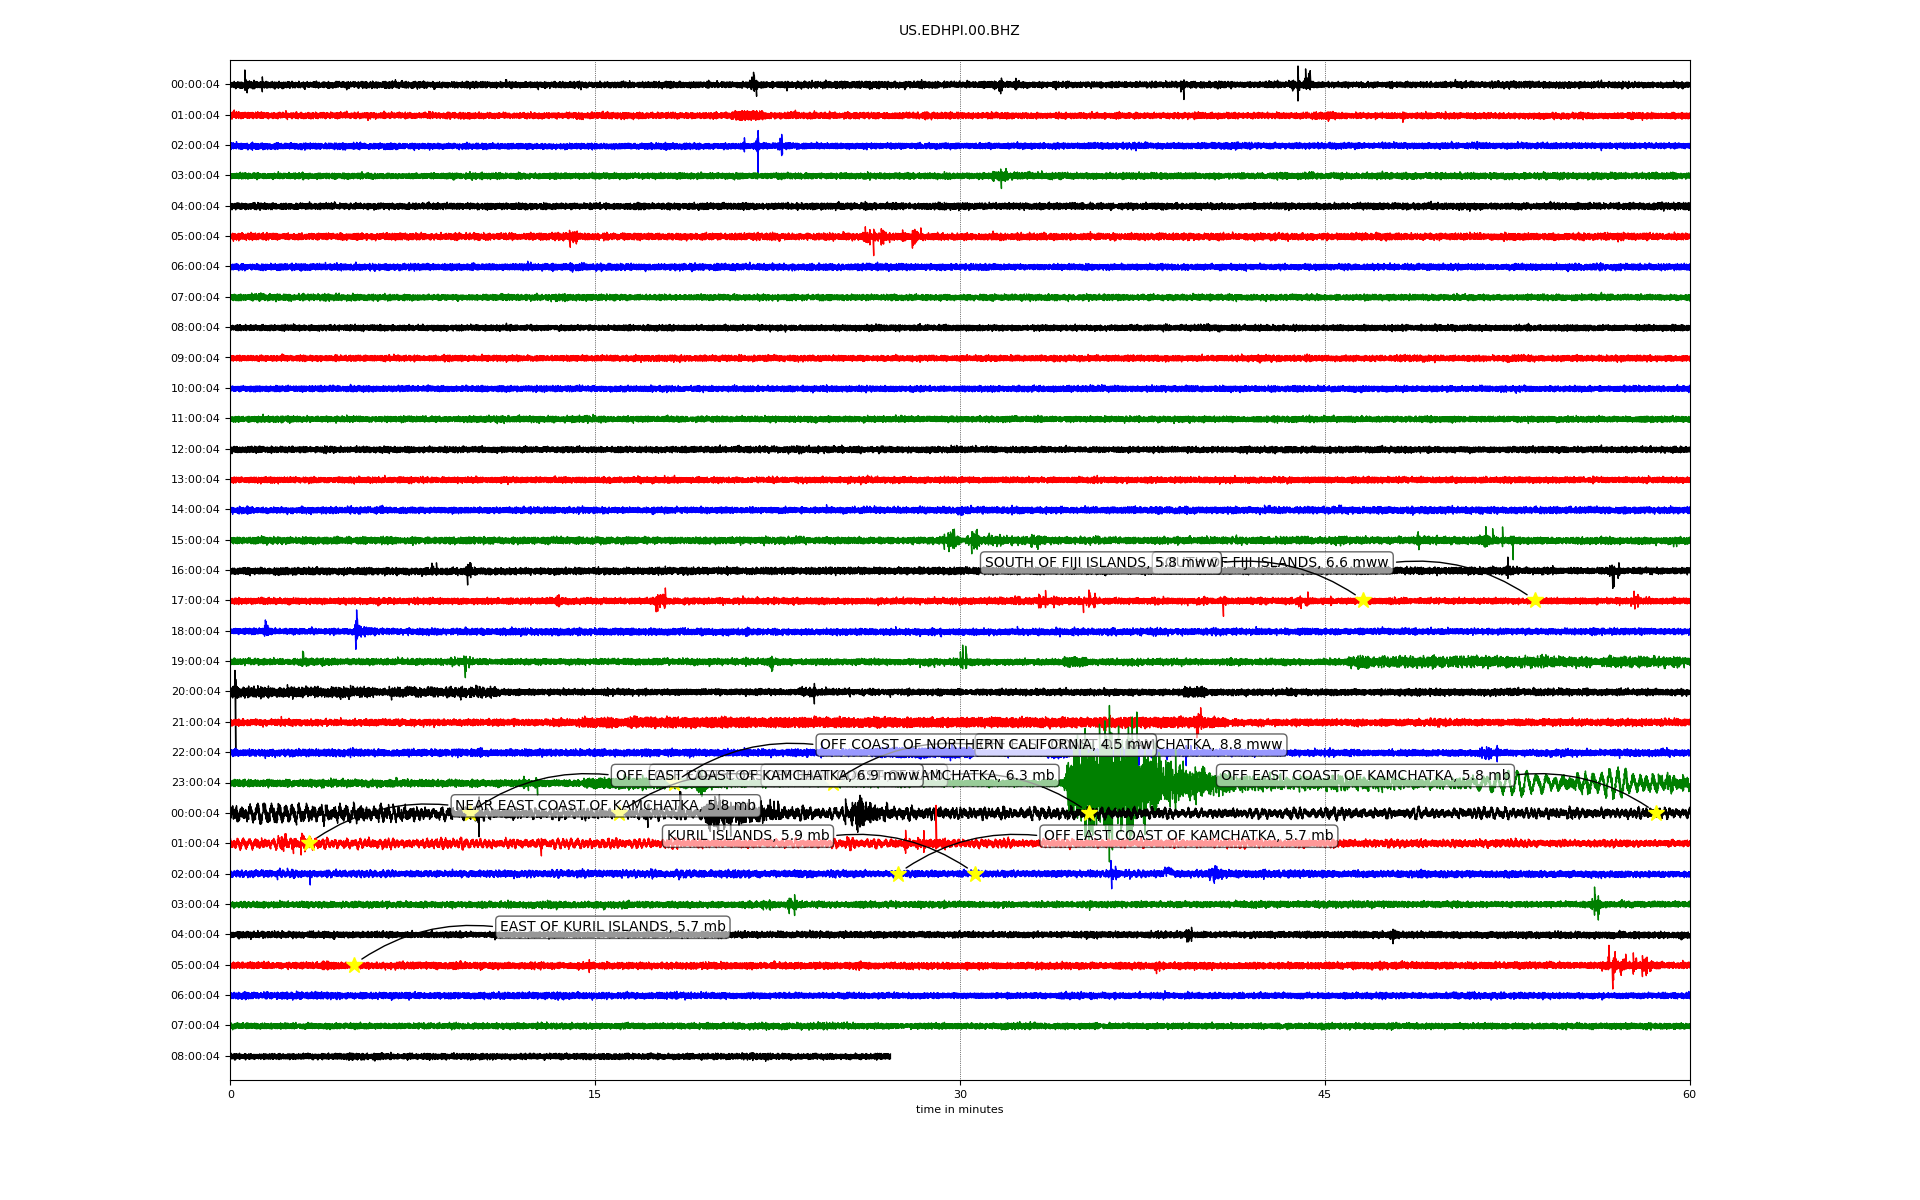Screen dimensions: 1920x1200
Task: Click the x-axis tick label 30
Action: click(x=960, y=1094)
